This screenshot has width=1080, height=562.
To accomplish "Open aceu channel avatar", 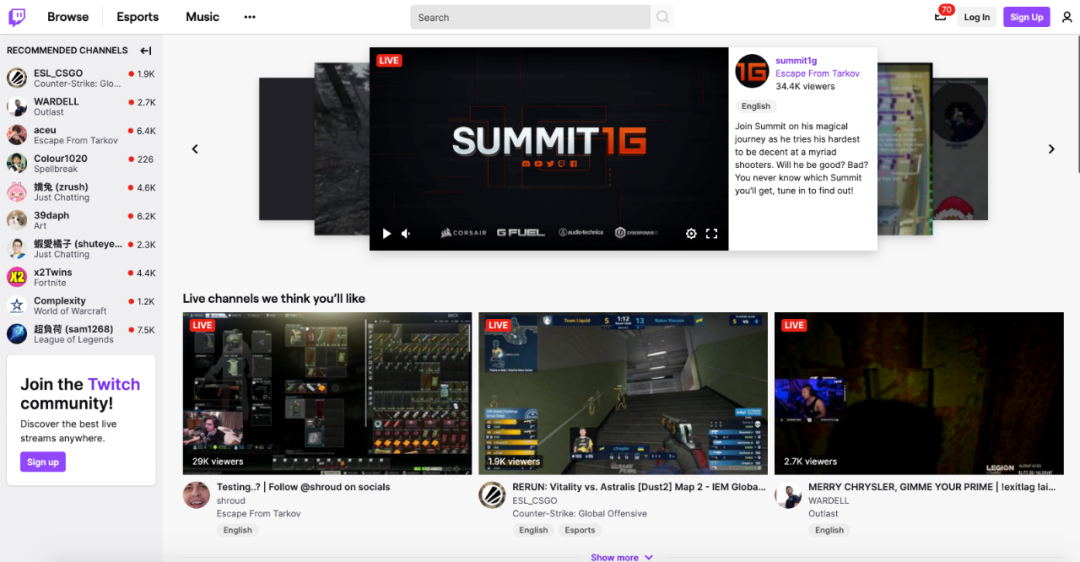I will pos(17,134).
